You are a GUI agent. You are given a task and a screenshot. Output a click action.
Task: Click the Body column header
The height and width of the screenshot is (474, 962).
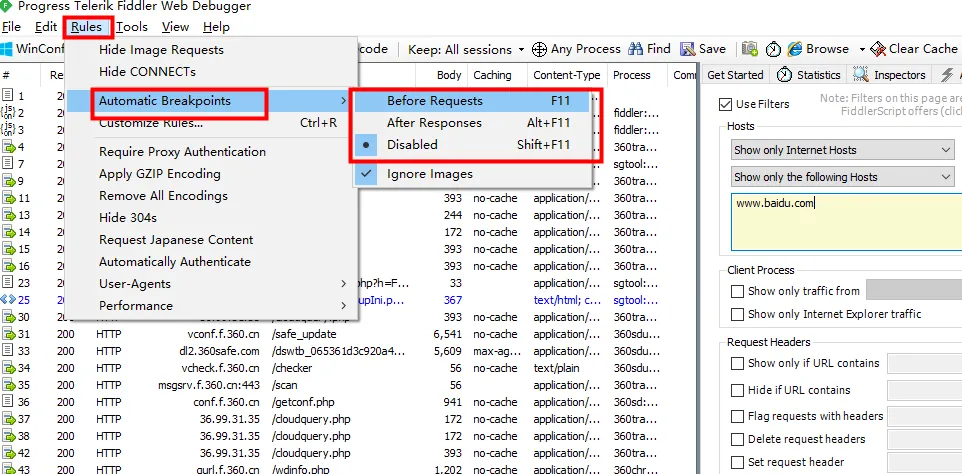coord(441,75)
